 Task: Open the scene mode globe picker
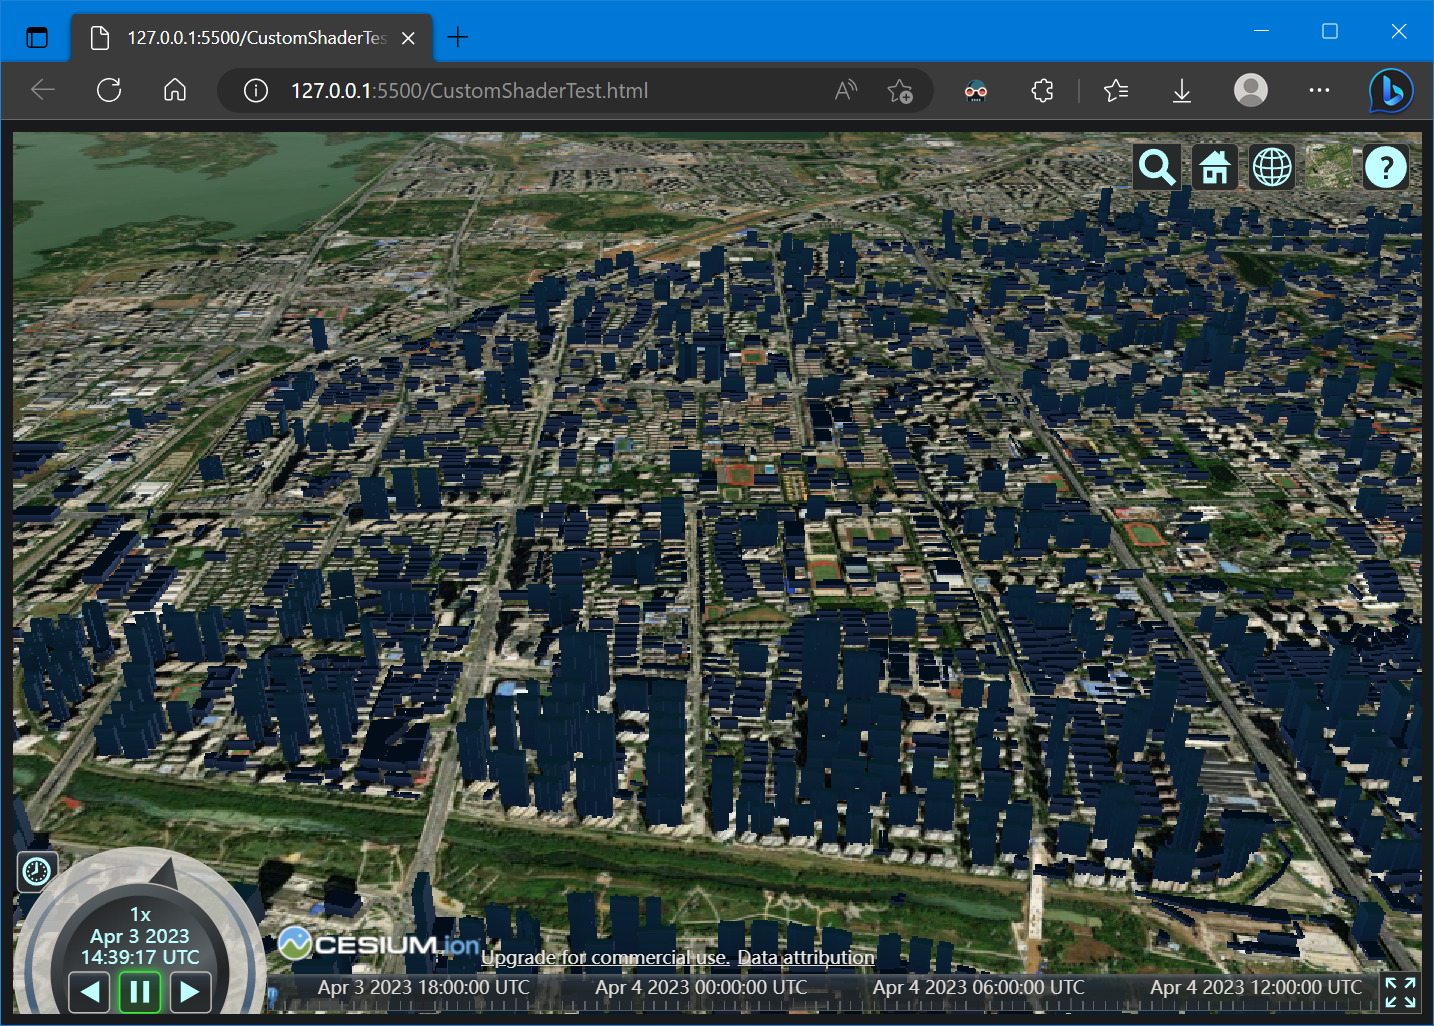(x=1272, y=168)
